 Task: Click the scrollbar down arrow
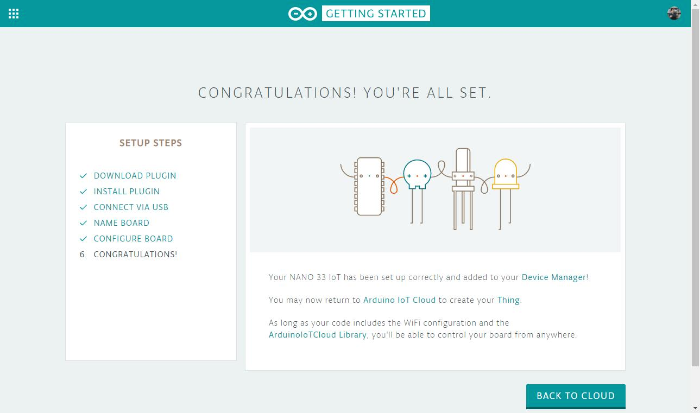[x=696, y=408]
